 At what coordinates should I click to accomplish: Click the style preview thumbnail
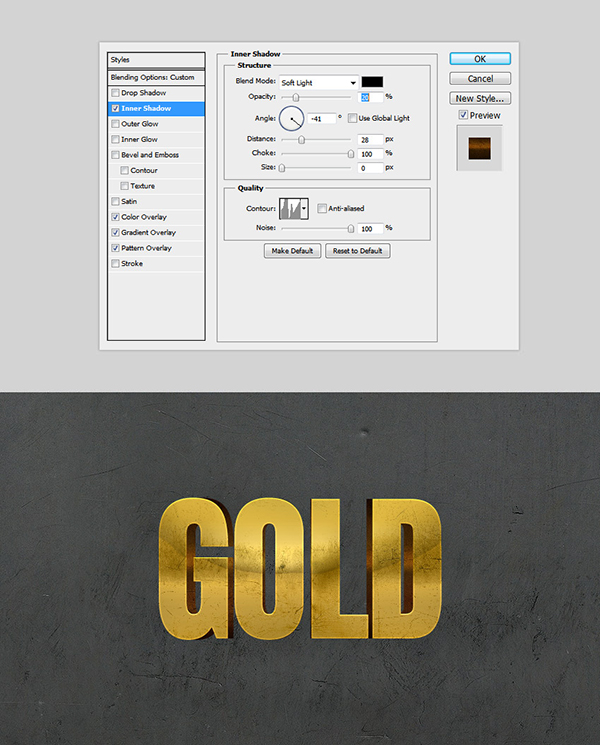(x=477, y=146)
